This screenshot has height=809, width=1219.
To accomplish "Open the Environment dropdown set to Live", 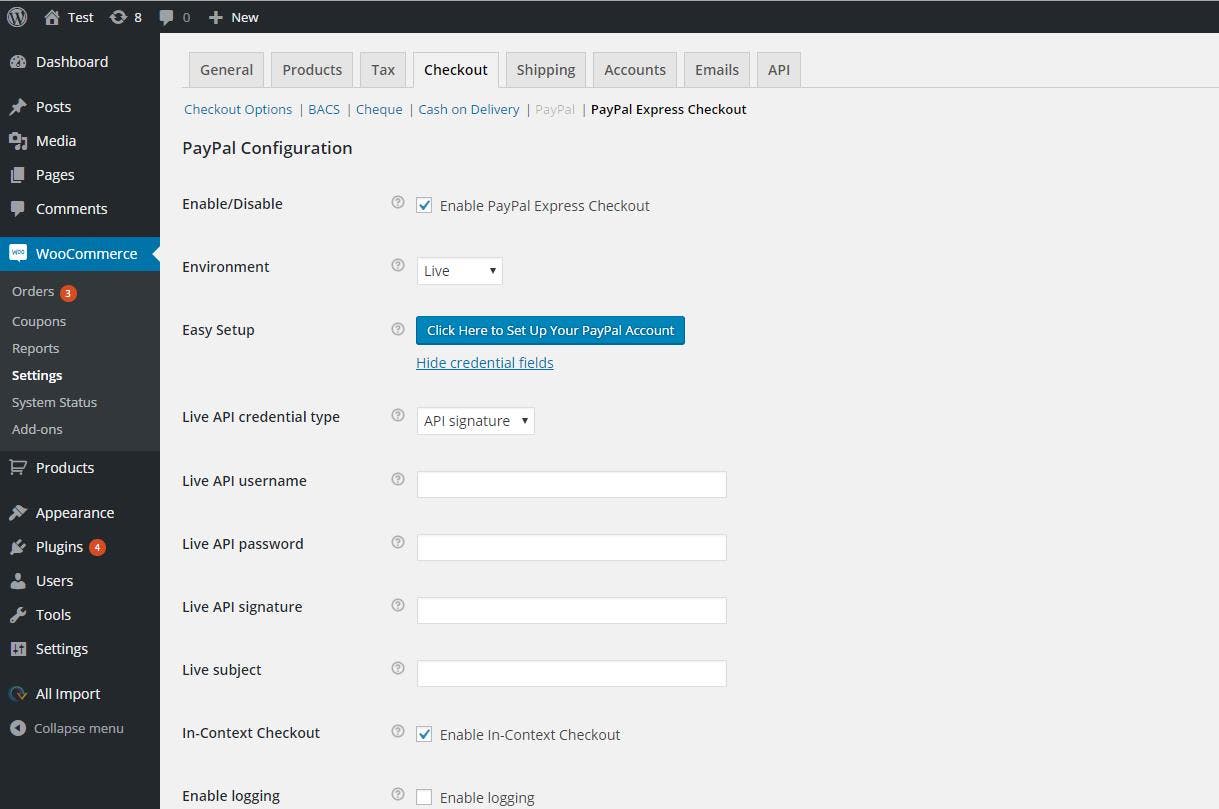I will 459,270.
